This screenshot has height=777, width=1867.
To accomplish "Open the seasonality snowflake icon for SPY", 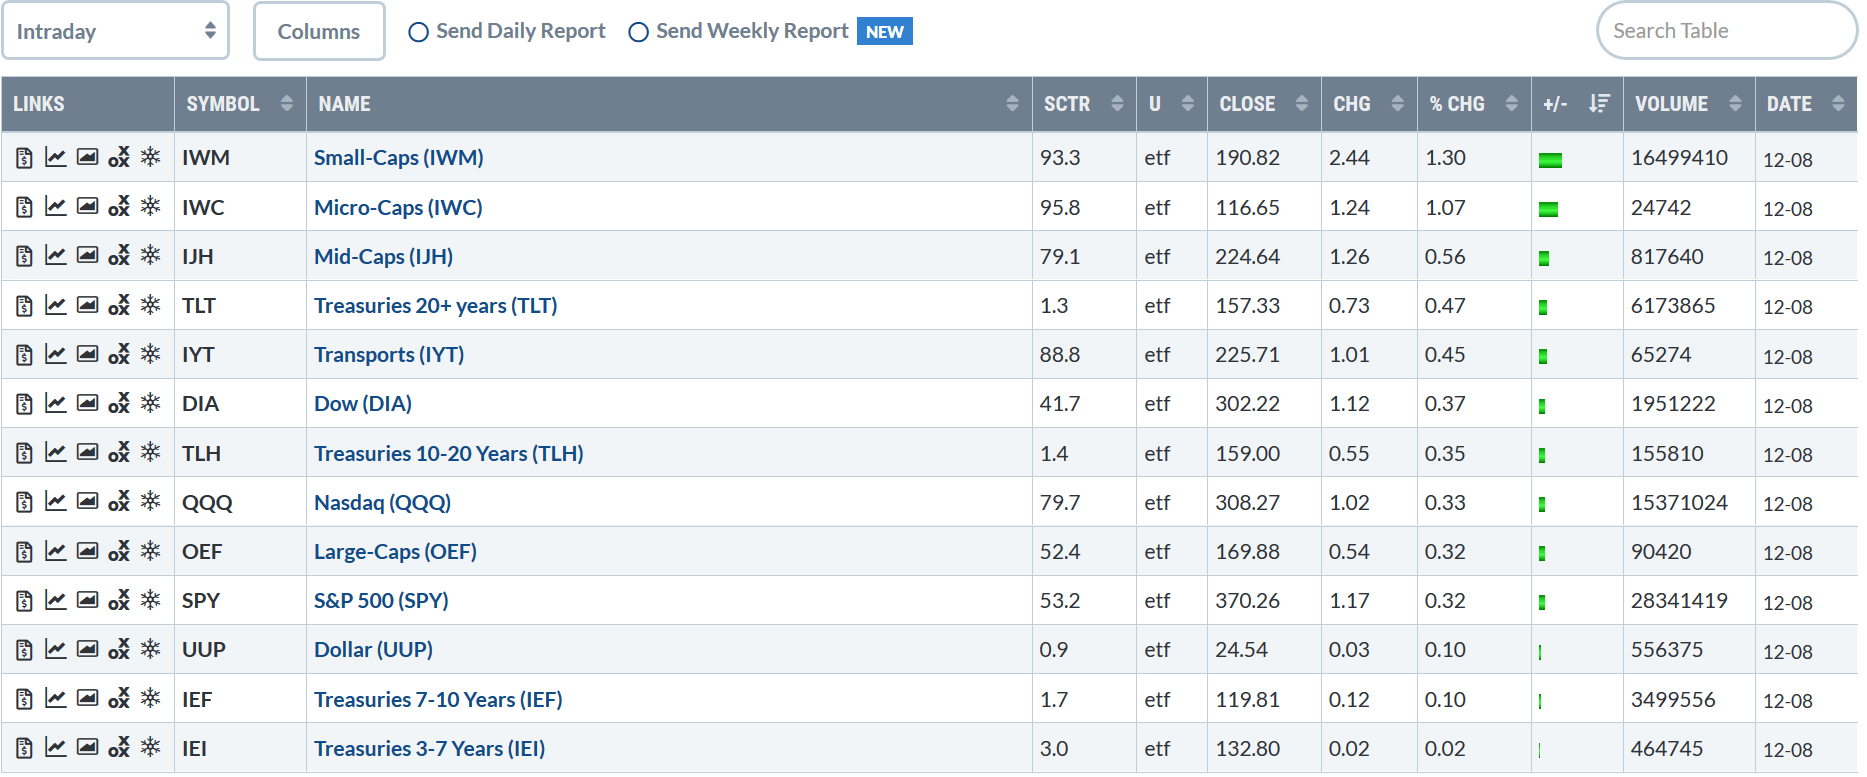I will 150,600.
